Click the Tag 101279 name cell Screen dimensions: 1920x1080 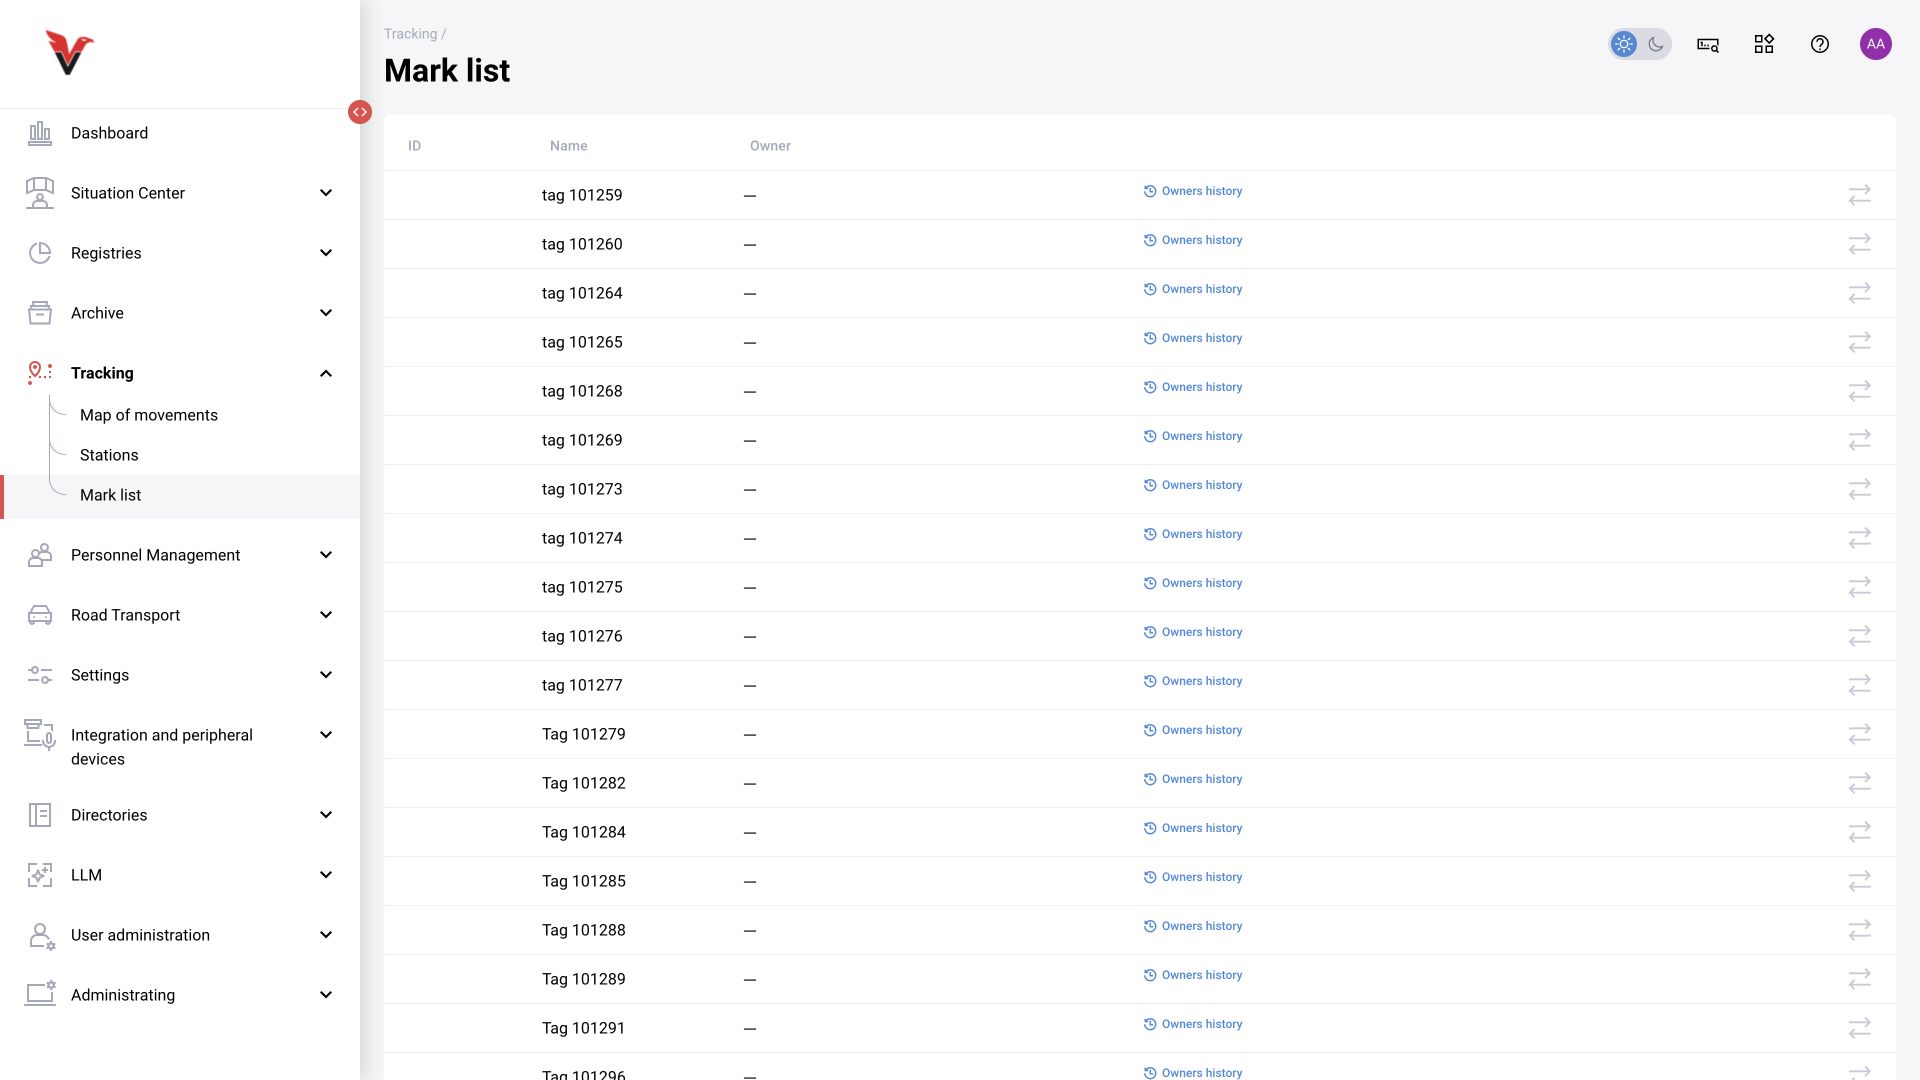coord(584,734)
